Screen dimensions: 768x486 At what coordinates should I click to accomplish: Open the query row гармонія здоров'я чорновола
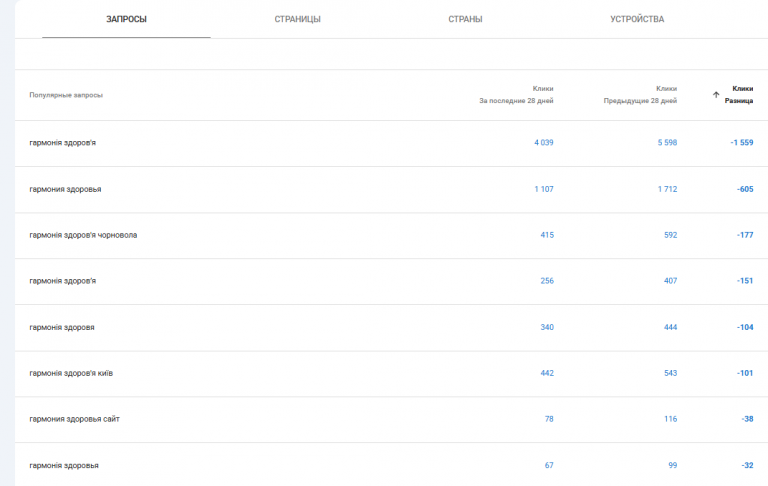(391, 235)
